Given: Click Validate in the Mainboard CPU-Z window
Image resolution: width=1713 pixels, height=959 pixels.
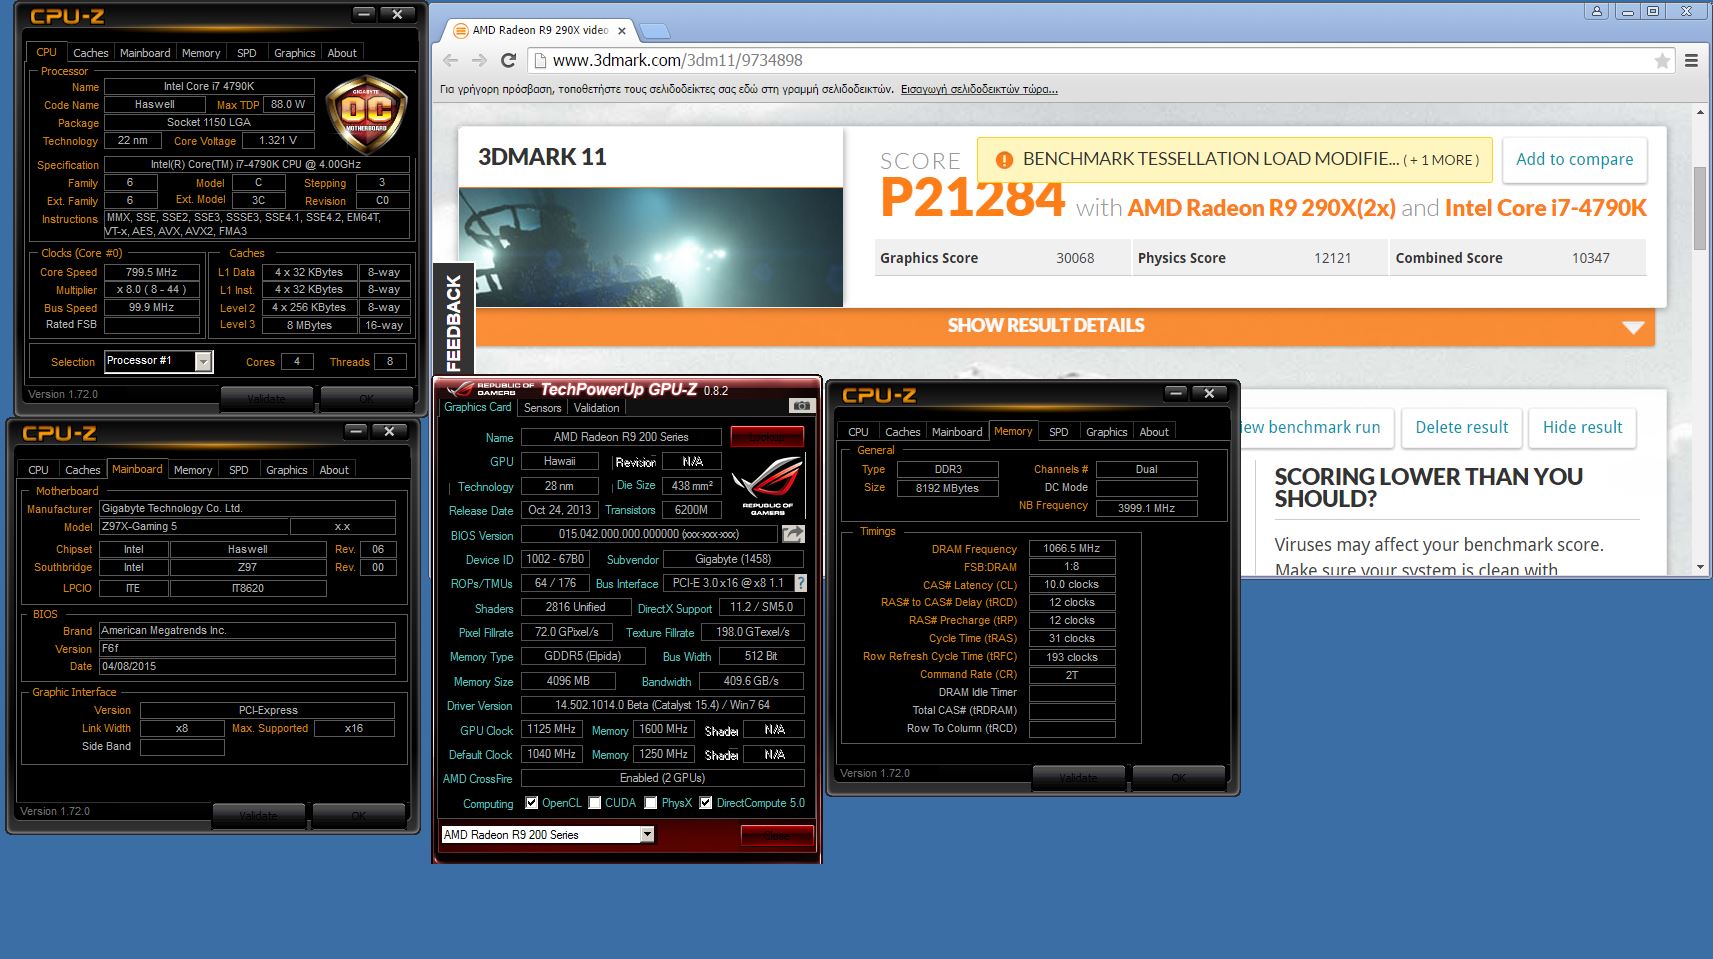Looking at the screenshot, I should tap(258, 815).
